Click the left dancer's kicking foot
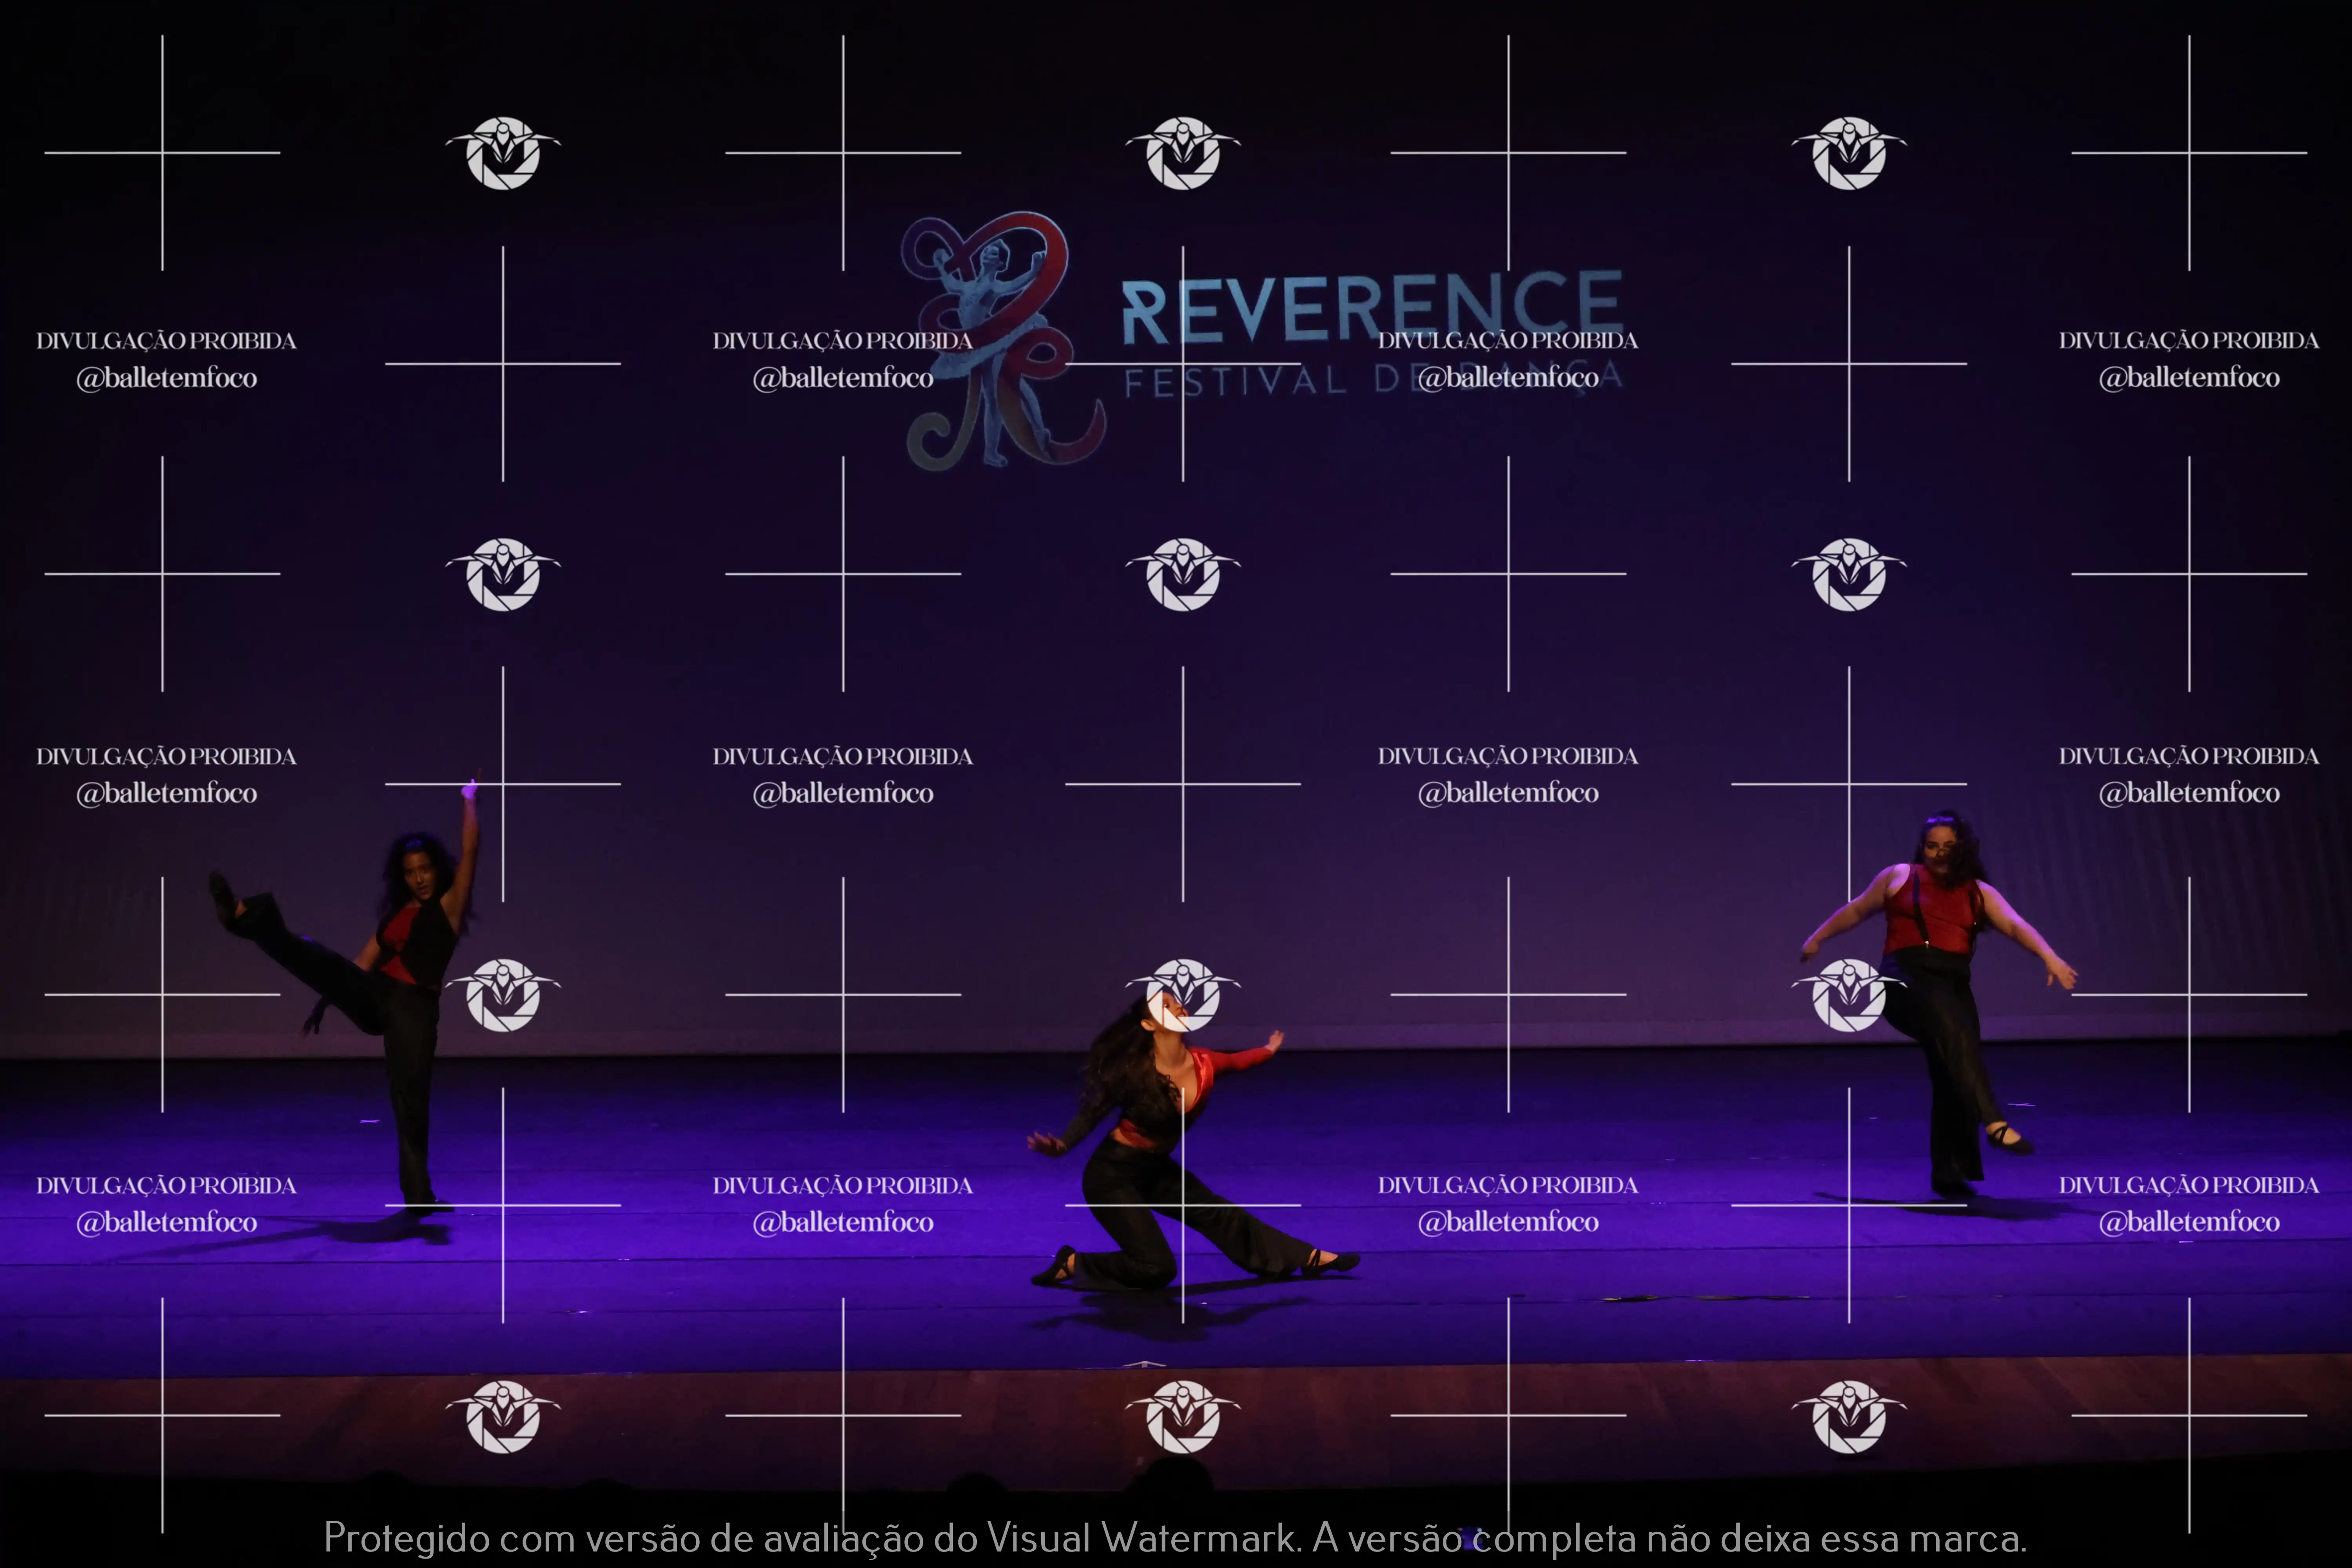2352x1568 pixels. tap(222, 893)
